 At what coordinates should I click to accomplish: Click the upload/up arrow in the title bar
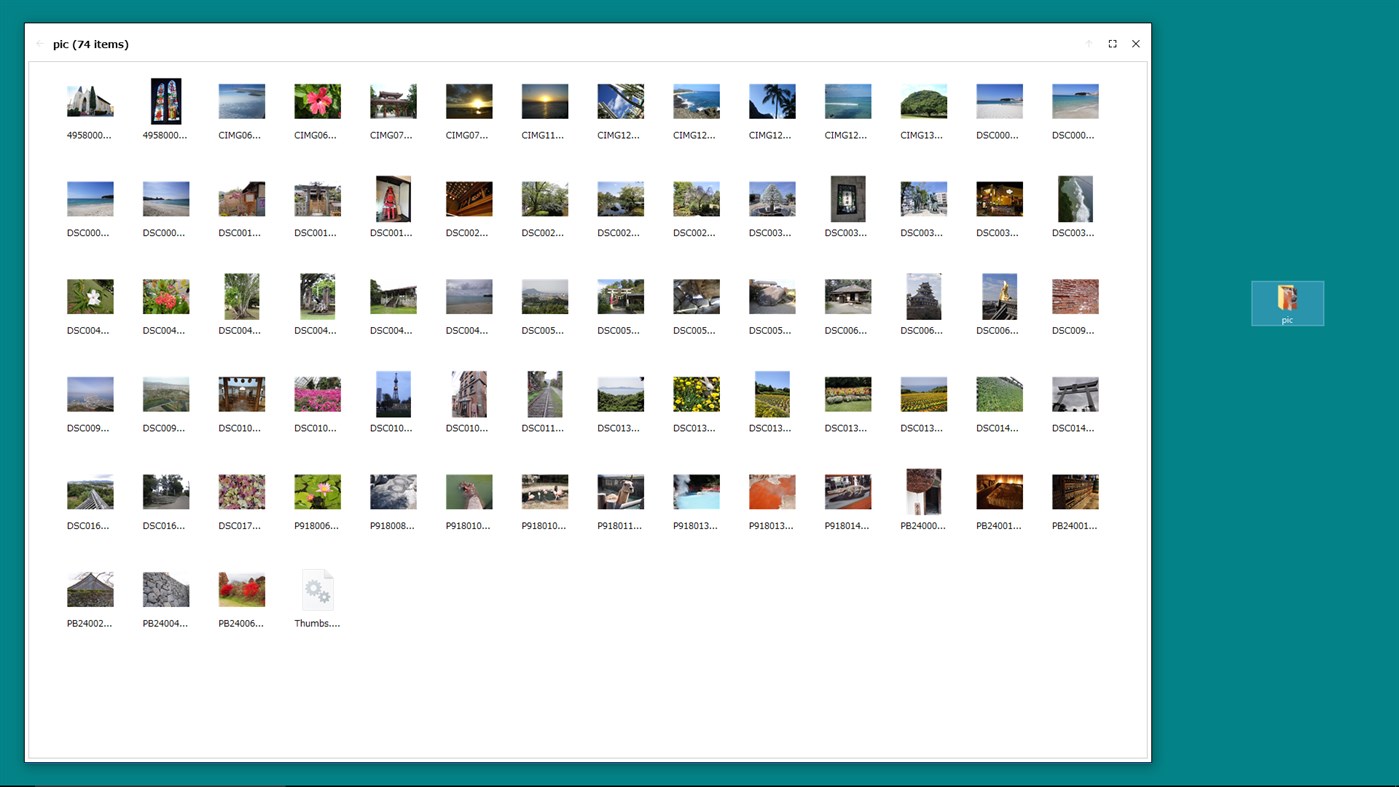[x=1088, y=43]
